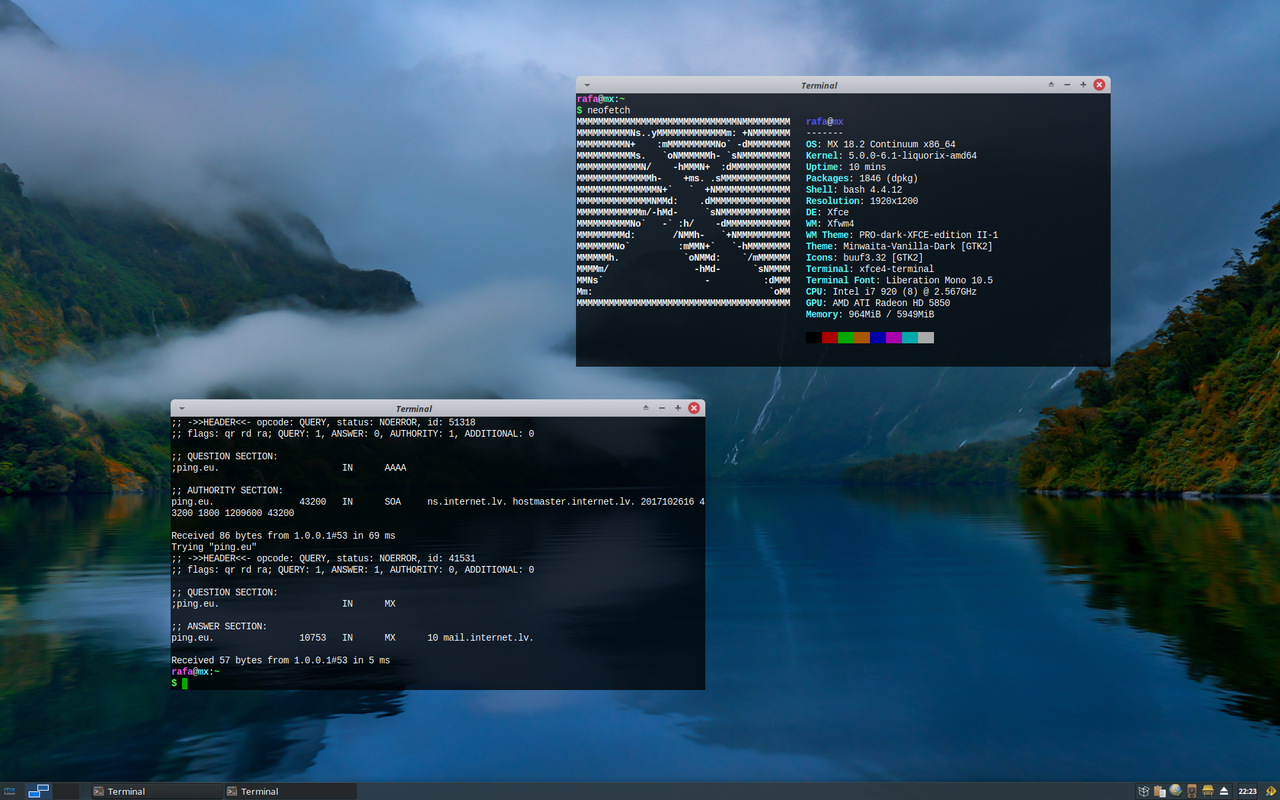Image resolution: width=1280 pixels, height=800 pixels.
Task: Switch to first Terminal taskbar button
Action: coord(155,791)
